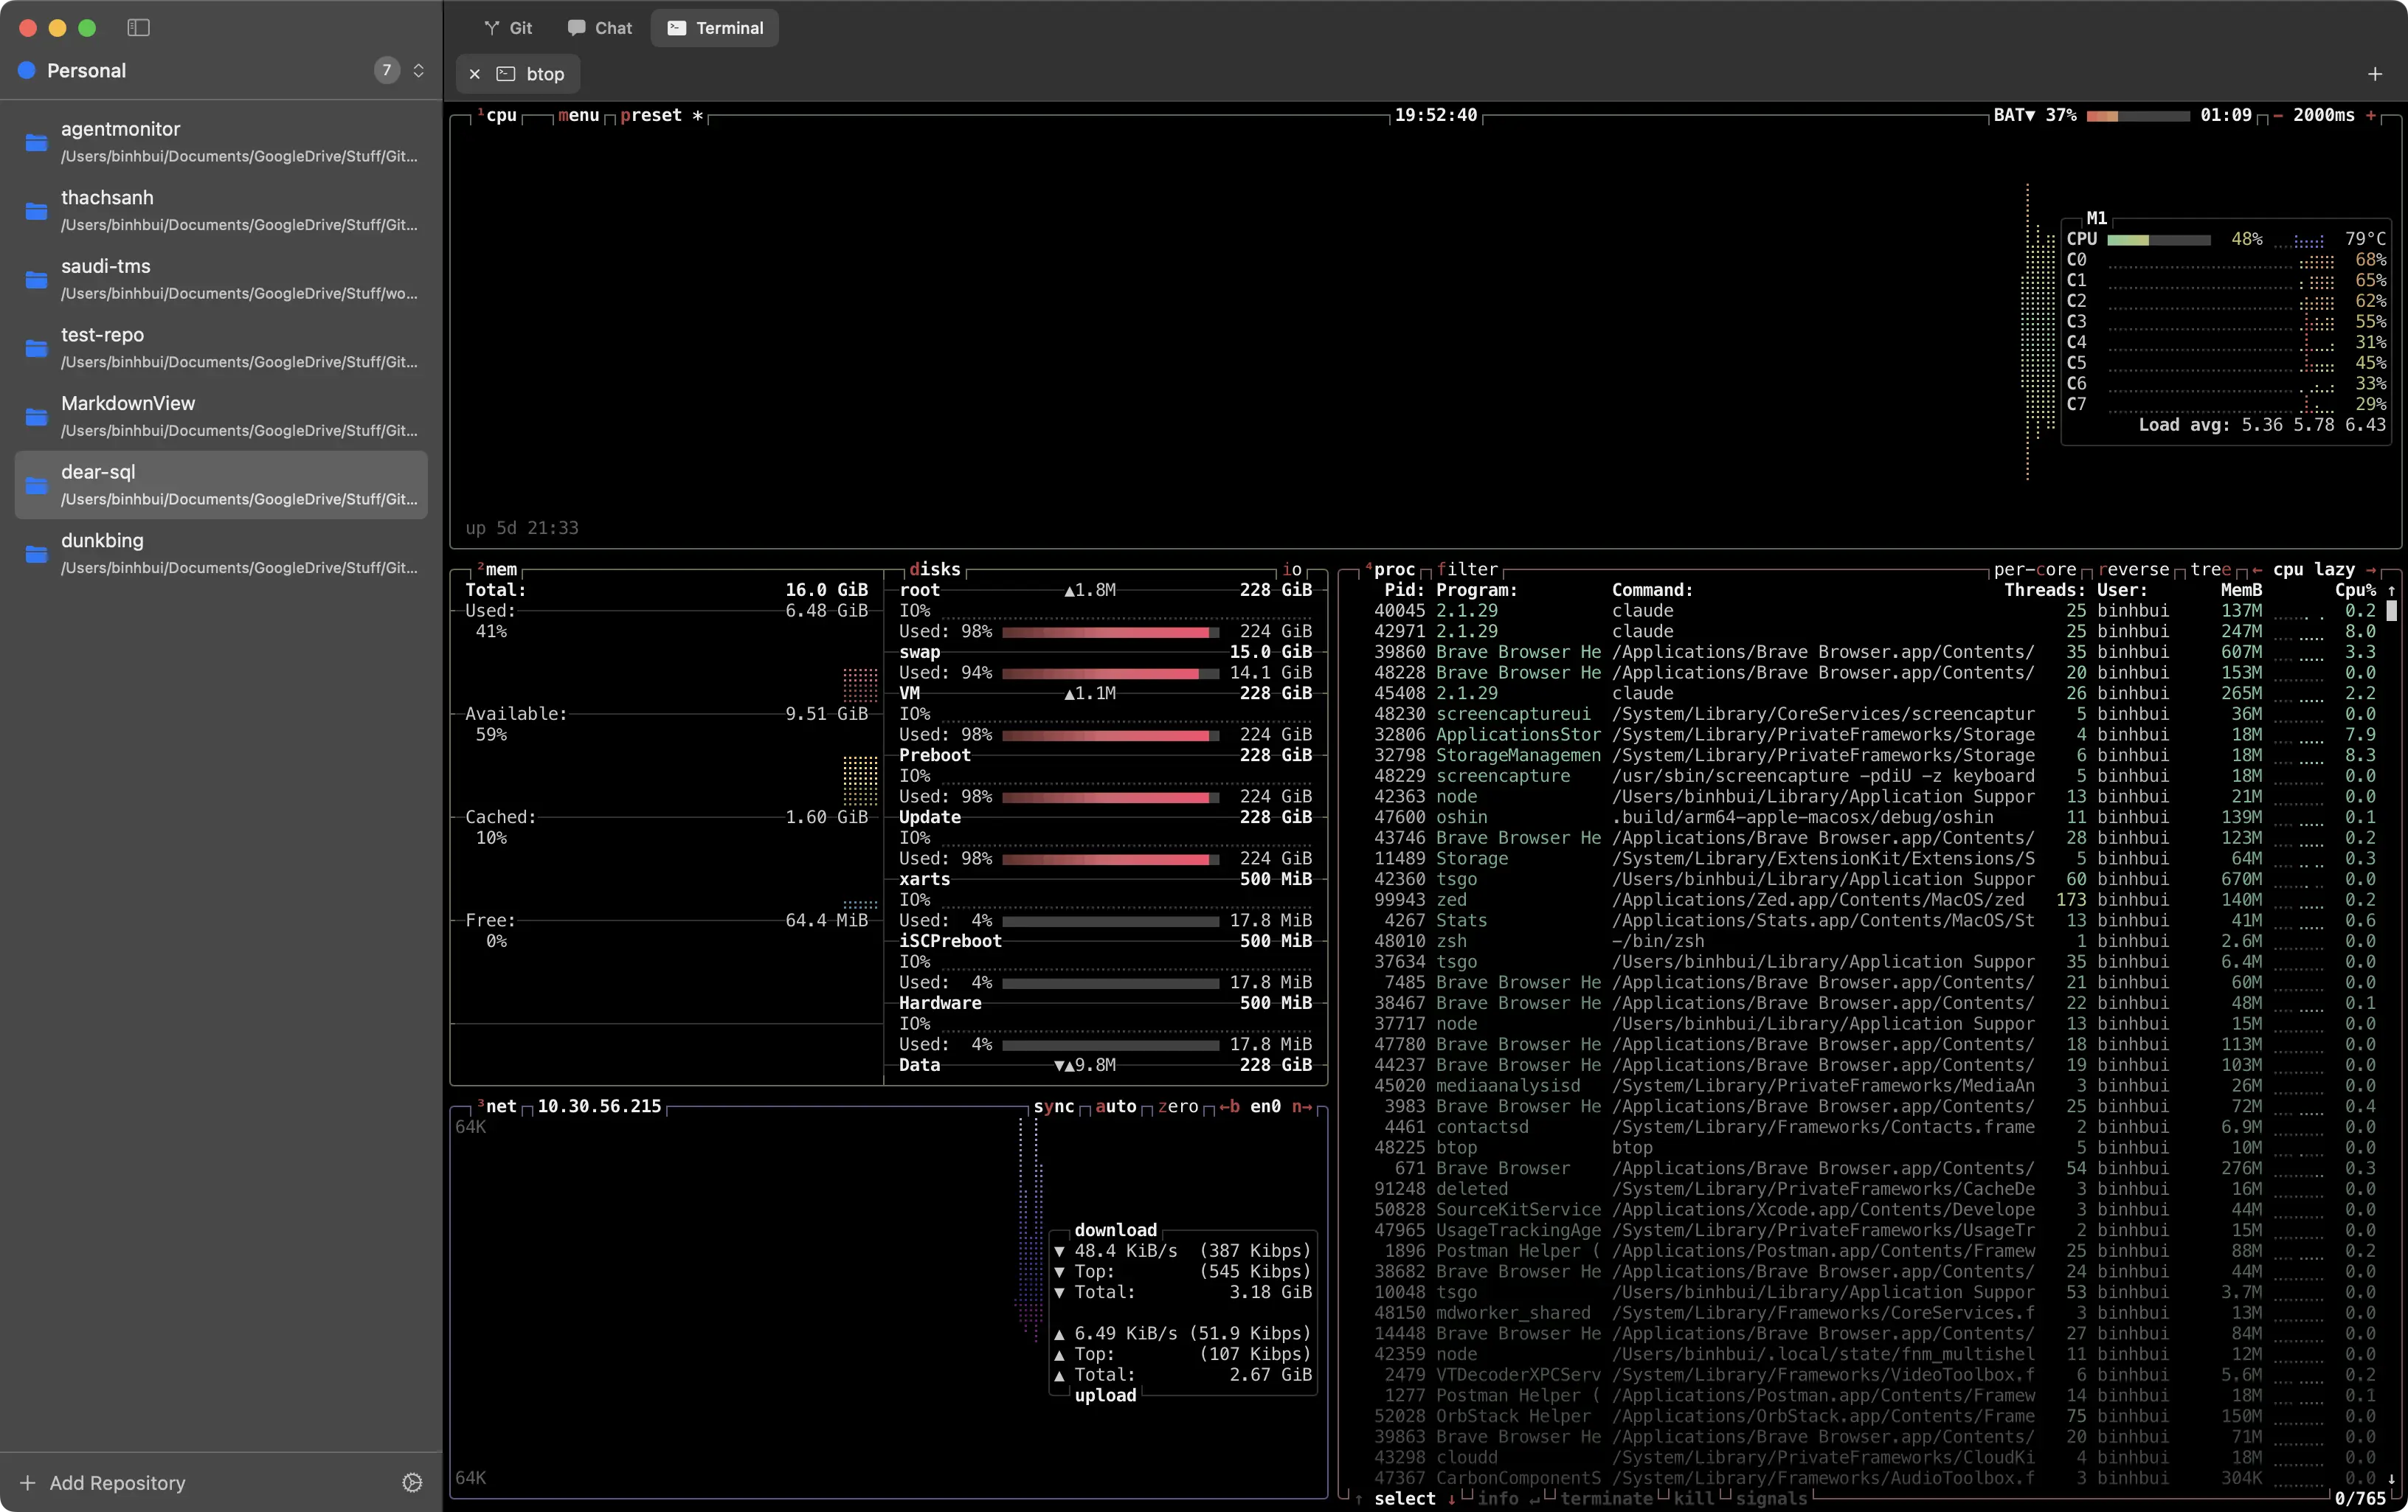Open the Personal workspace switcher chevron
The height and width of the screenshot is (1512, 2408).
pos(419,70)
